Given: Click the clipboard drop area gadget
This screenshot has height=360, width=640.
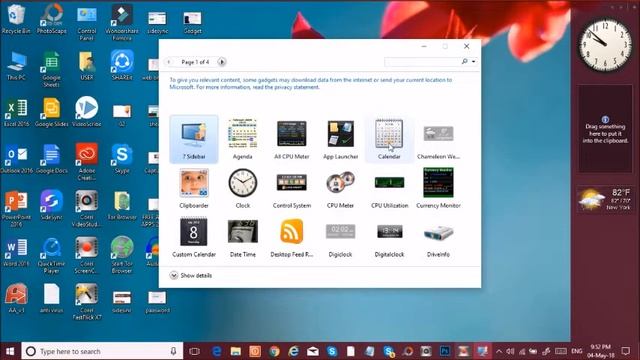Looking at the screenshot, I should point(605,129).
